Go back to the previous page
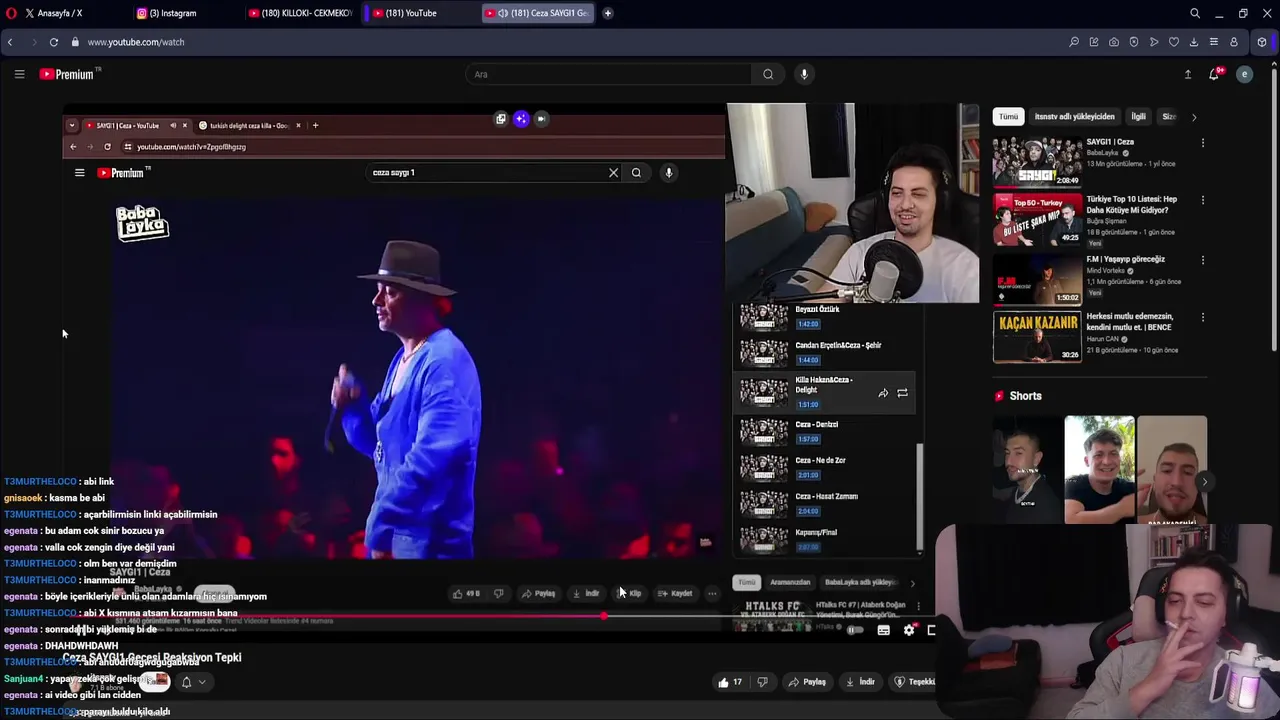Viewport: 1280px width, 720px height. (x=10, y=42)
